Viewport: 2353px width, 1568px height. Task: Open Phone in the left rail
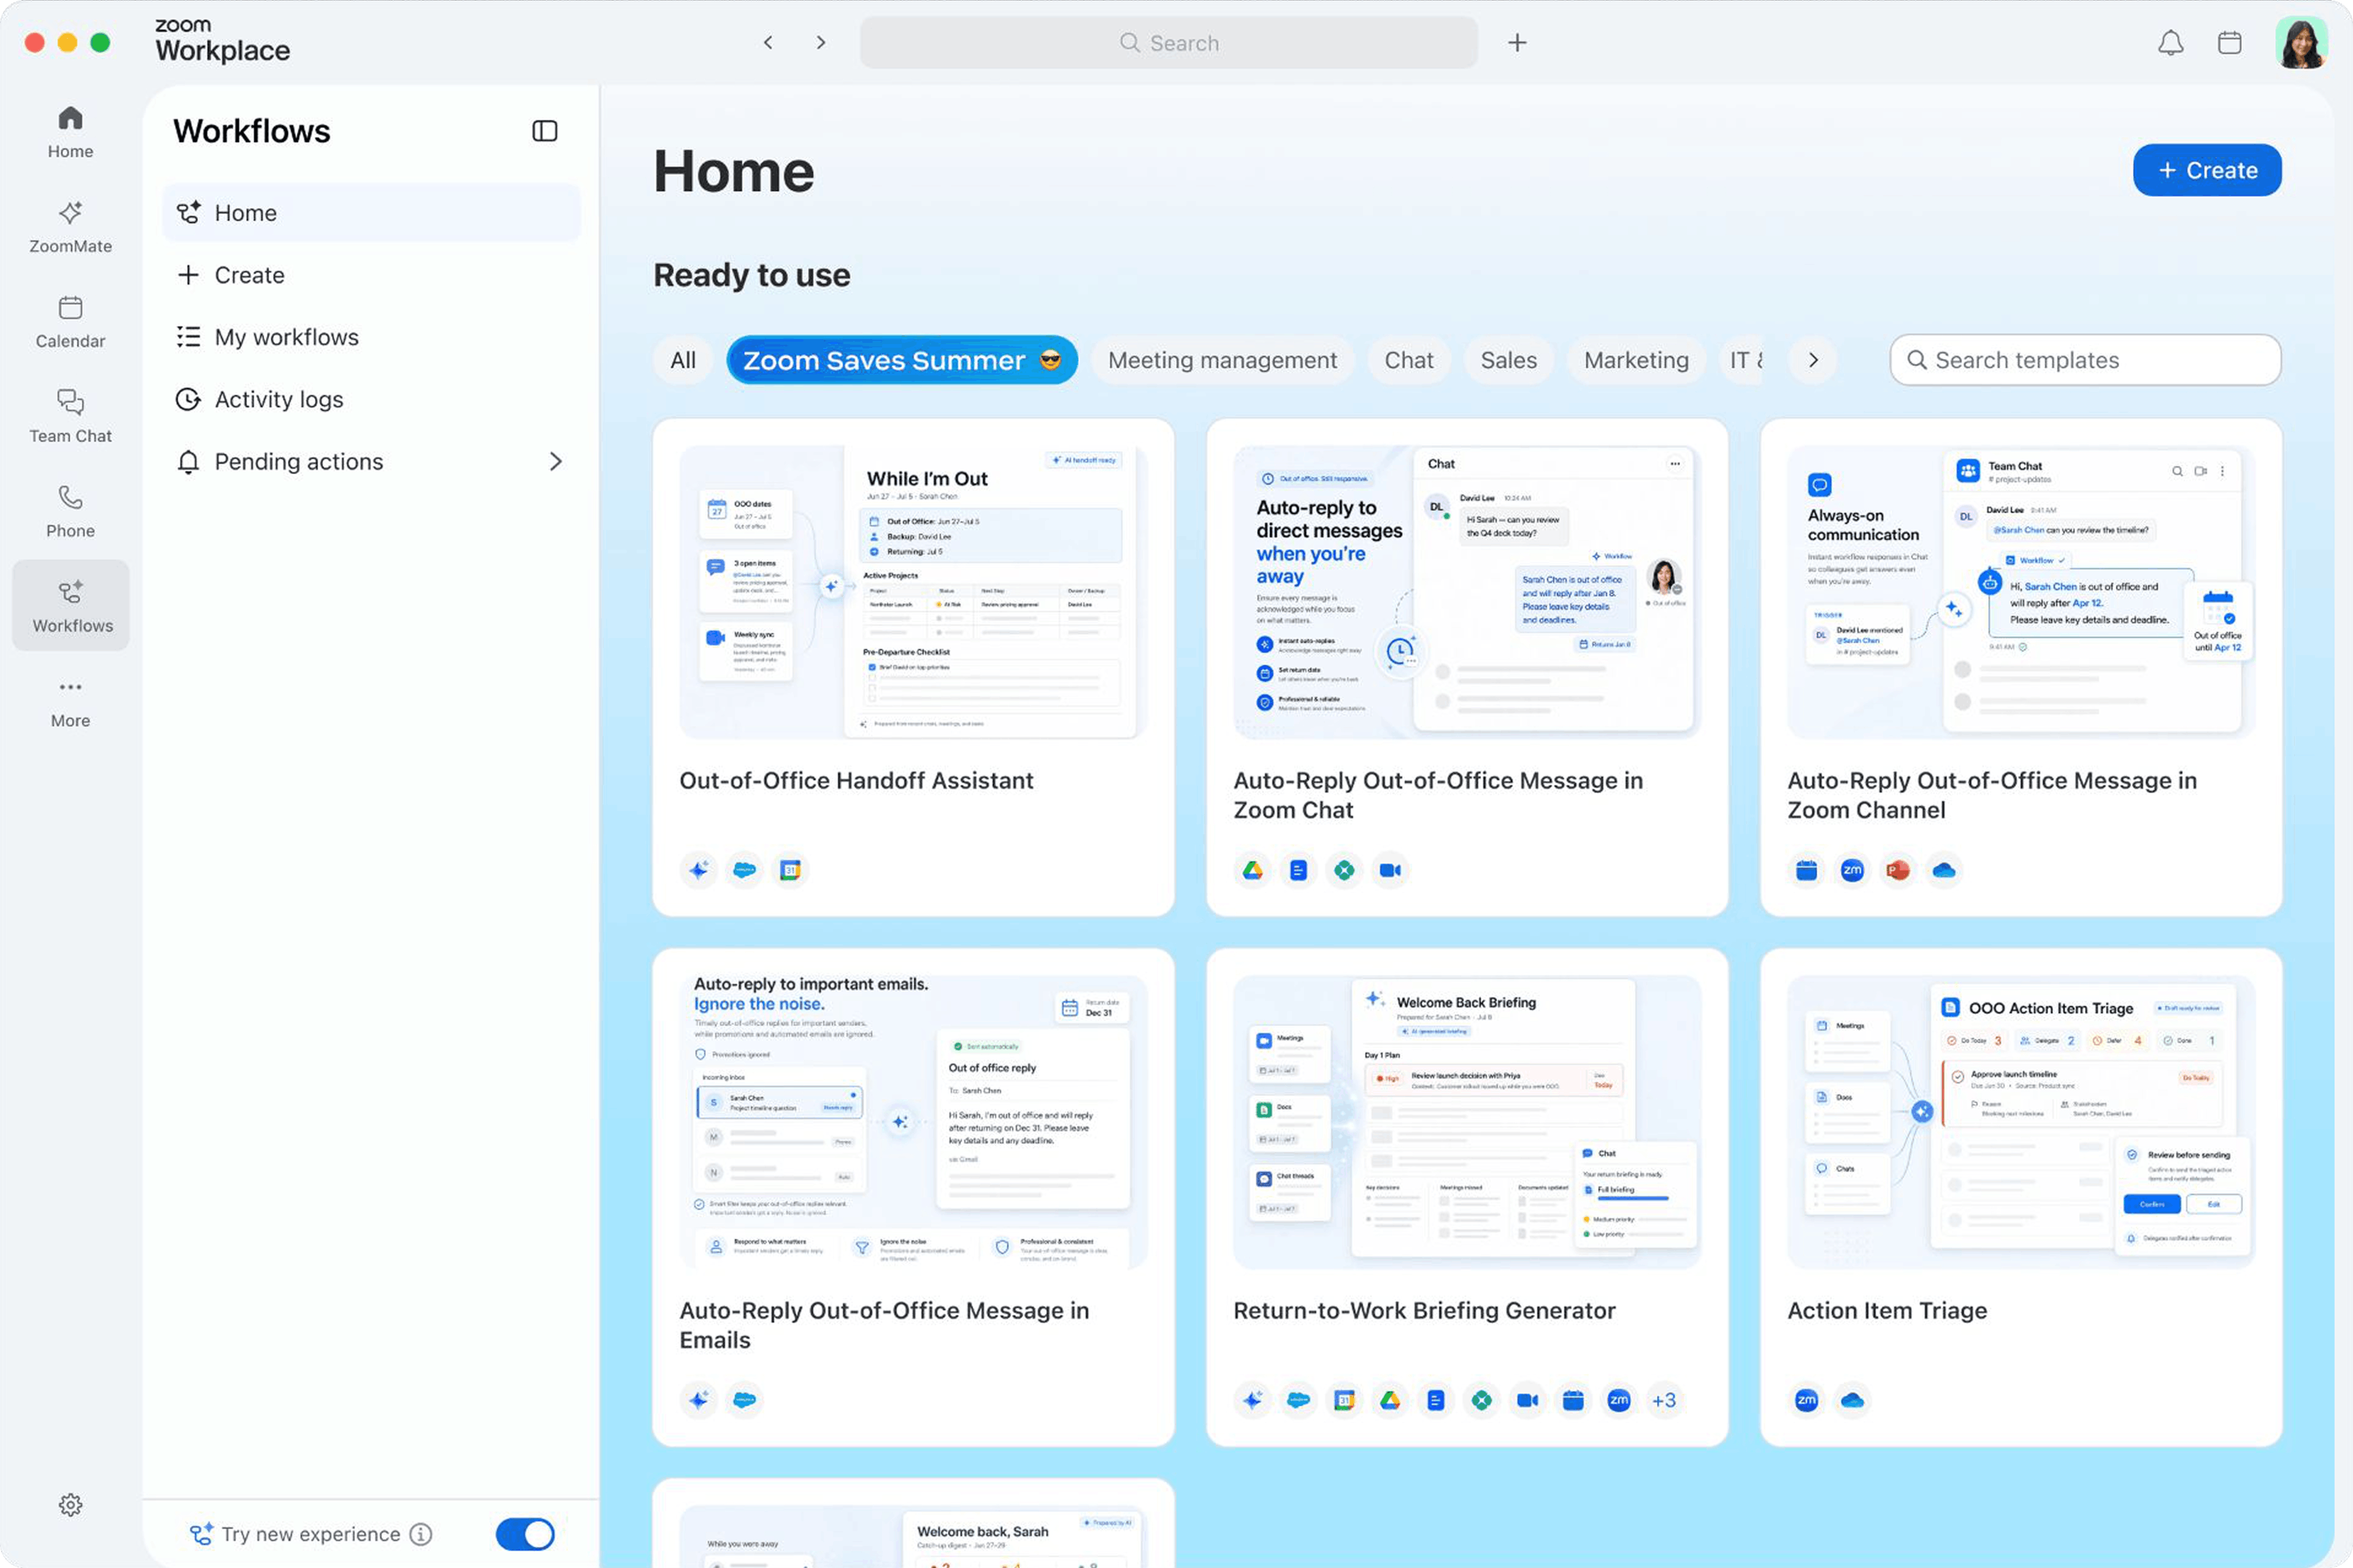point(70,512)
